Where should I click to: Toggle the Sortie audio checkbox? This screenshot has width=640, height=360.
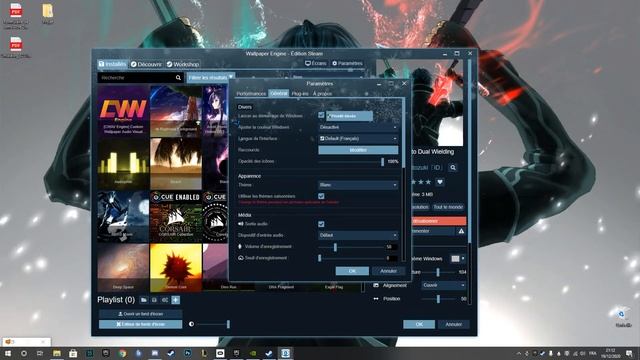(x=321, y=224)
